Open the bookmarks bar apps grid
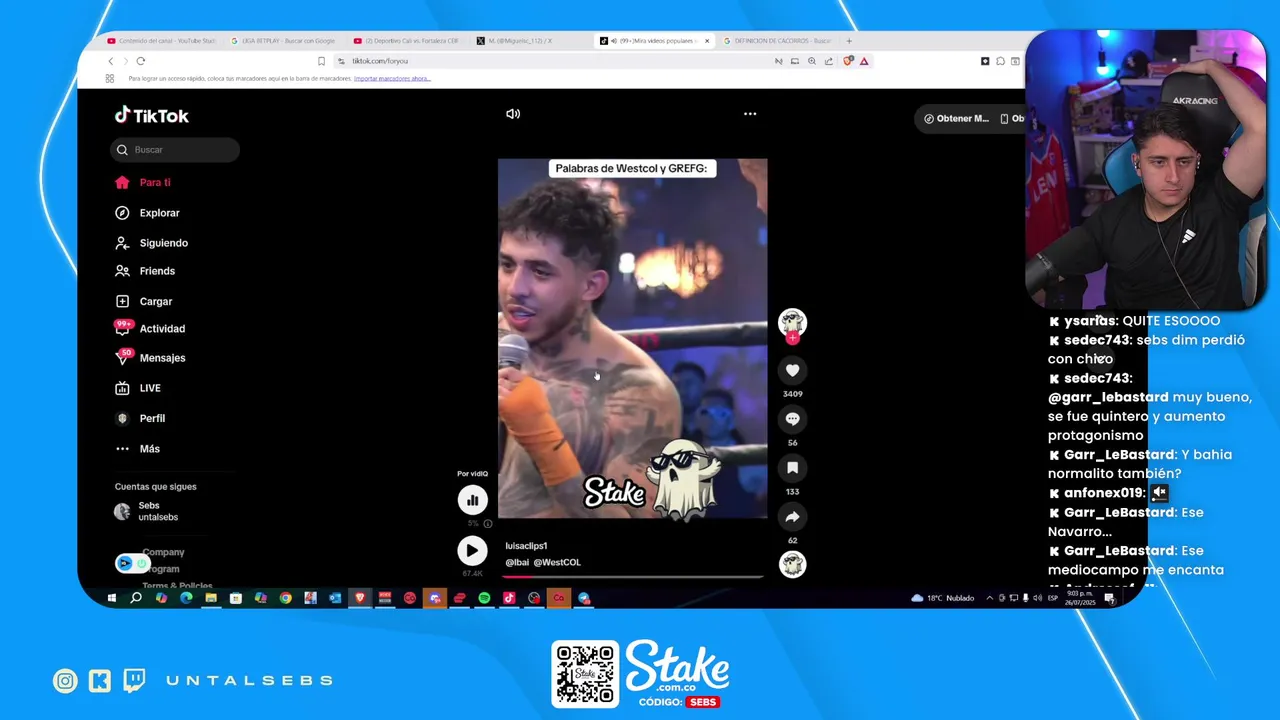The image size is (1280, 720). click(110, 78)
